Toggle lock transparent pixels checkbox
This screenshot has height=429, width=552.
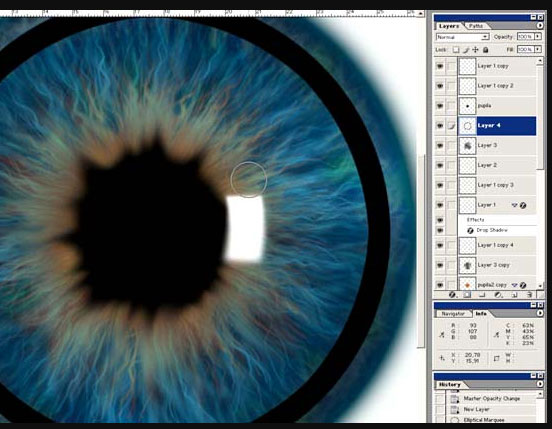456,50
